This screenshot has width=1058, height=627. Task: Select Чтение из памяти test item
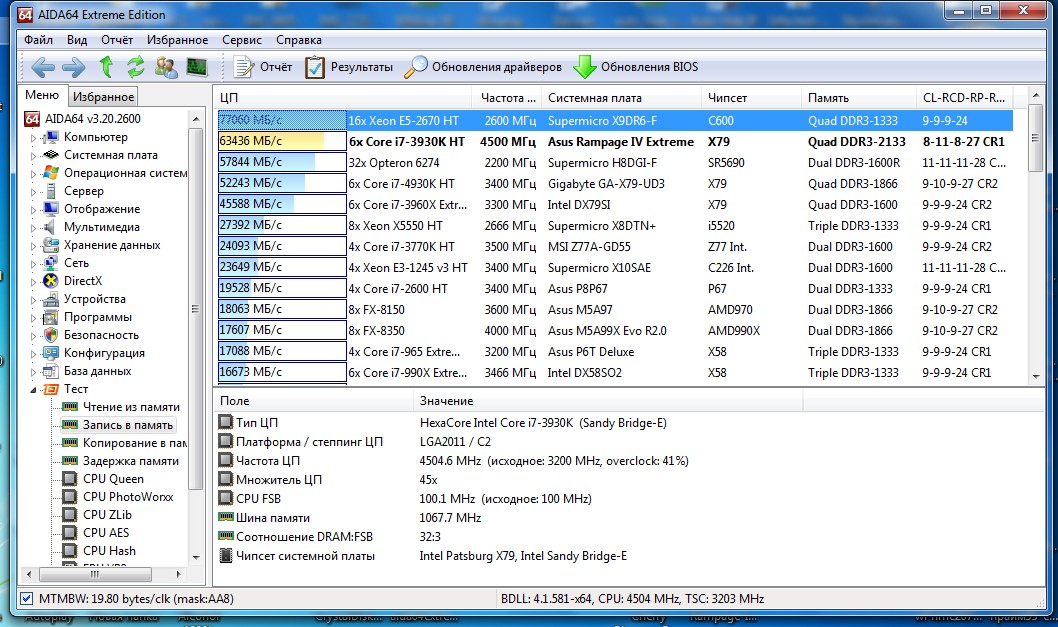[131, 407]
